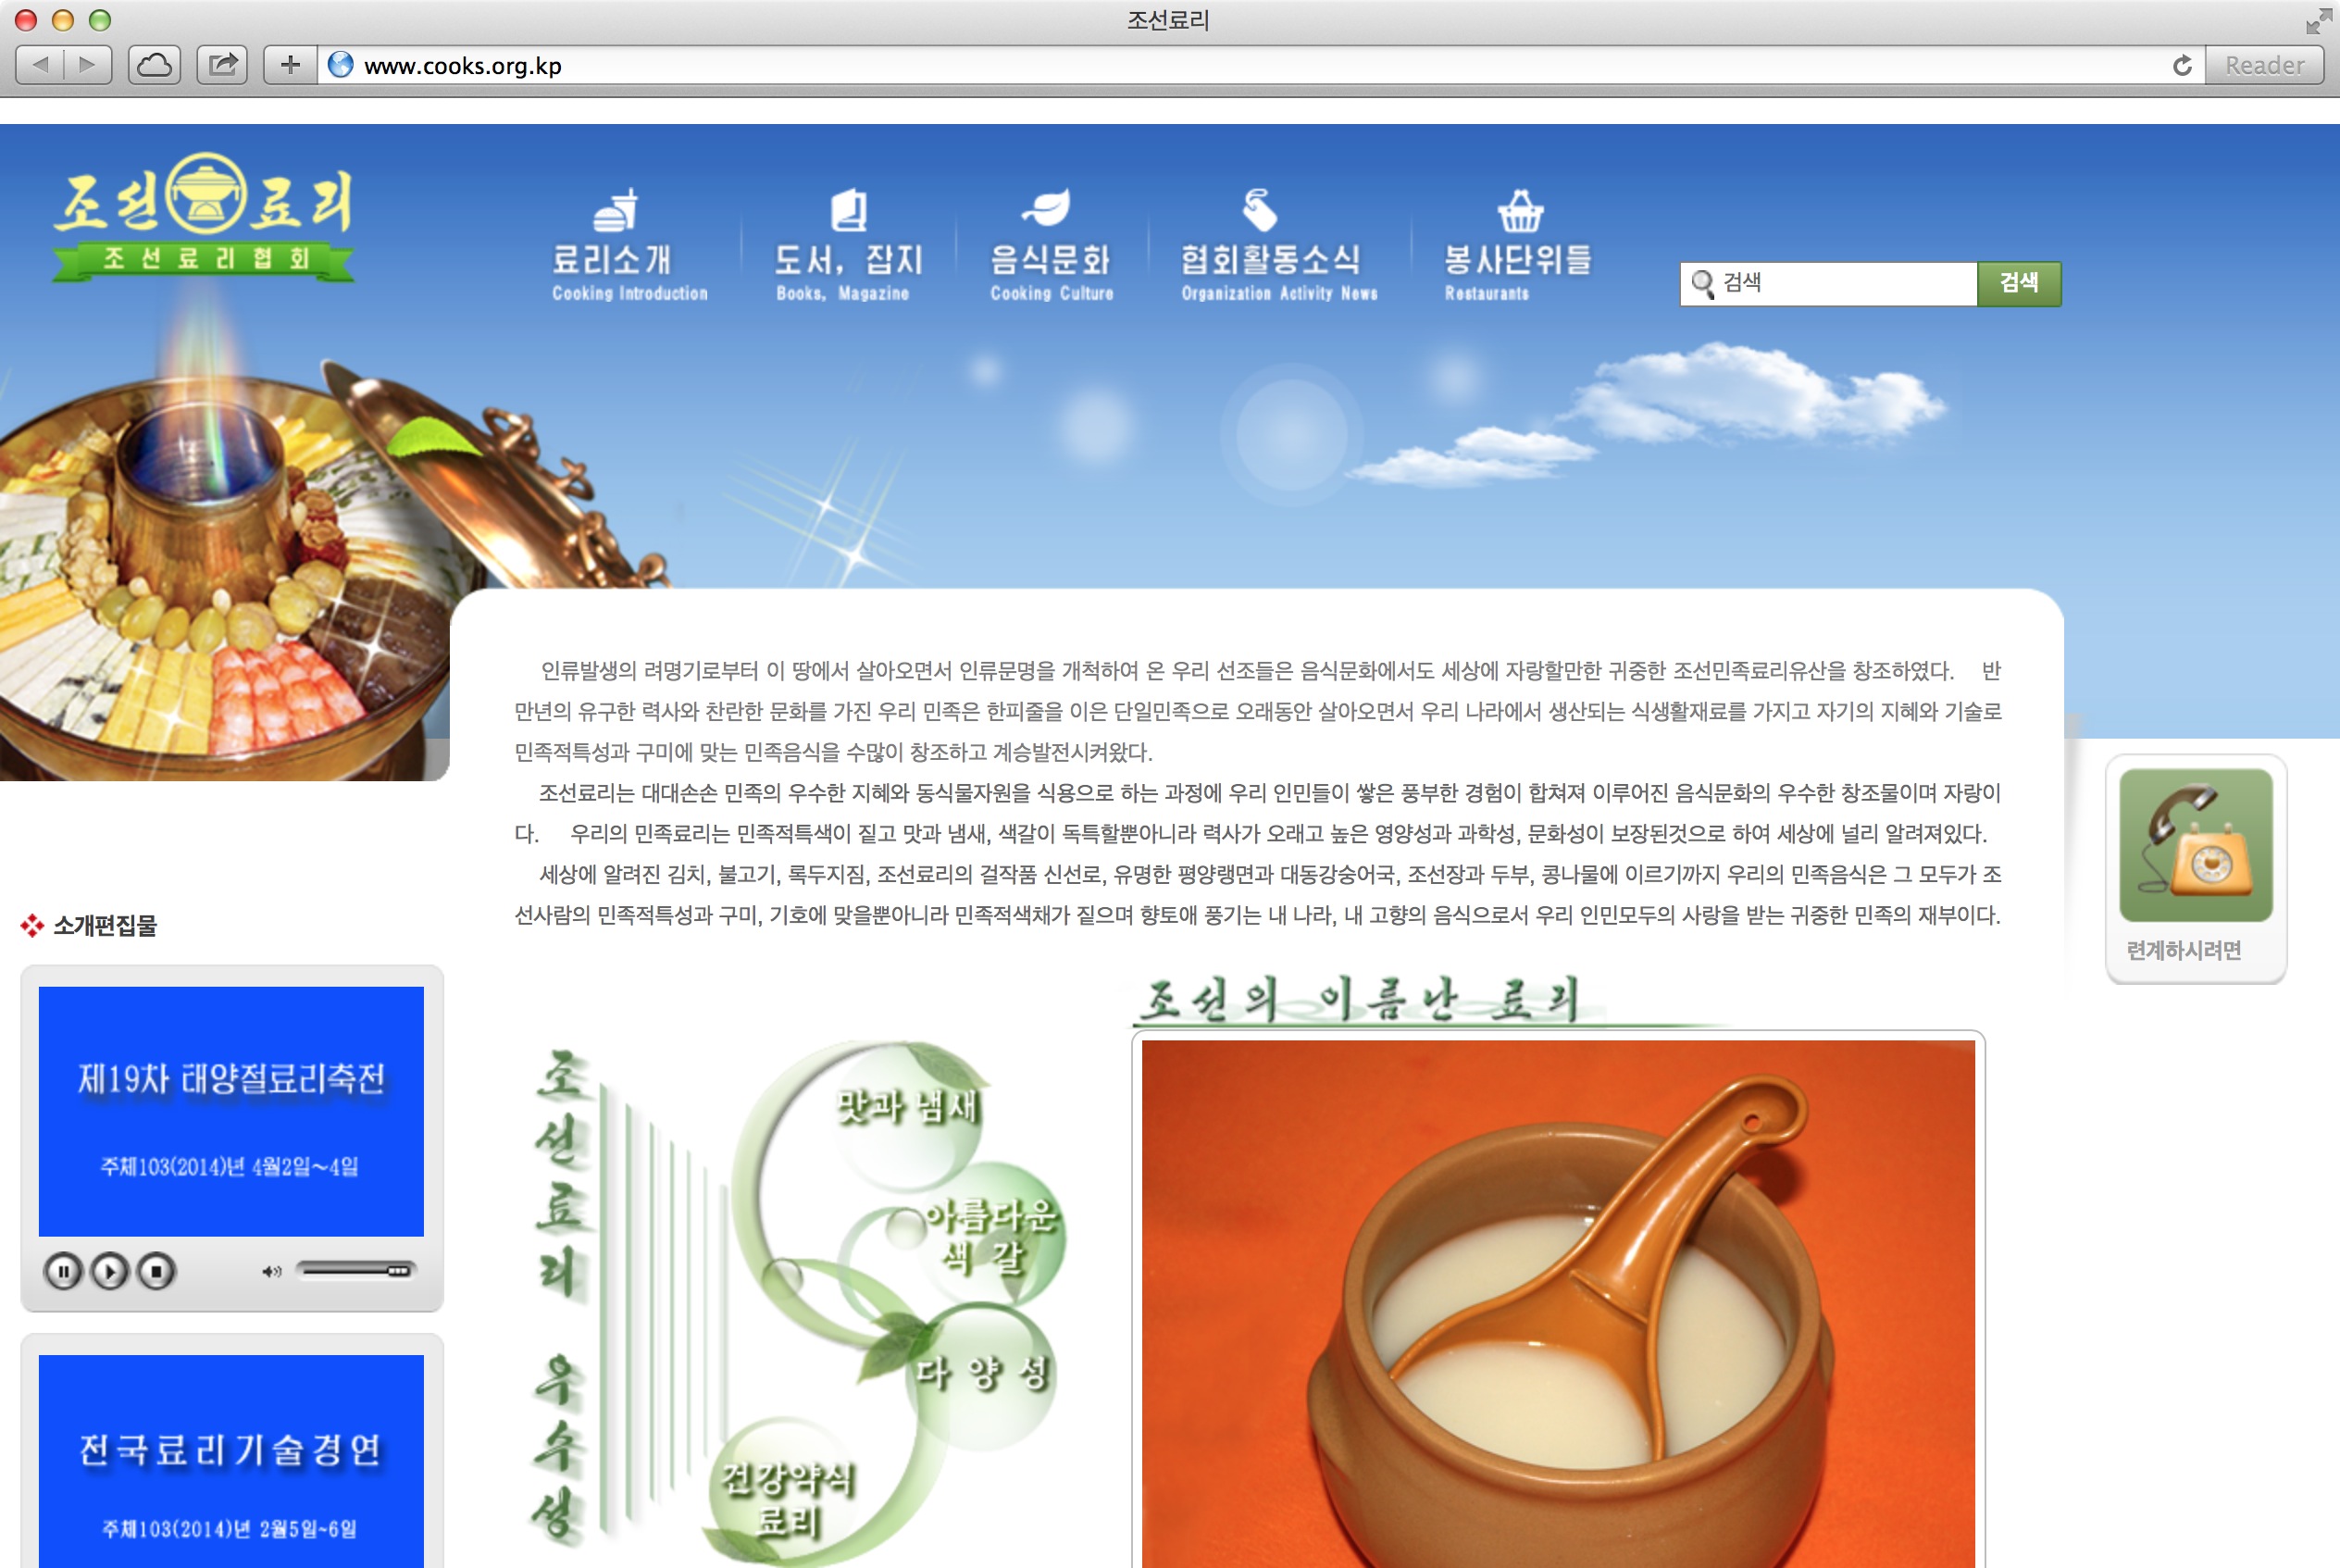Pause the first video player
Screen dimensions: 2340x1568
[63, 1271]
